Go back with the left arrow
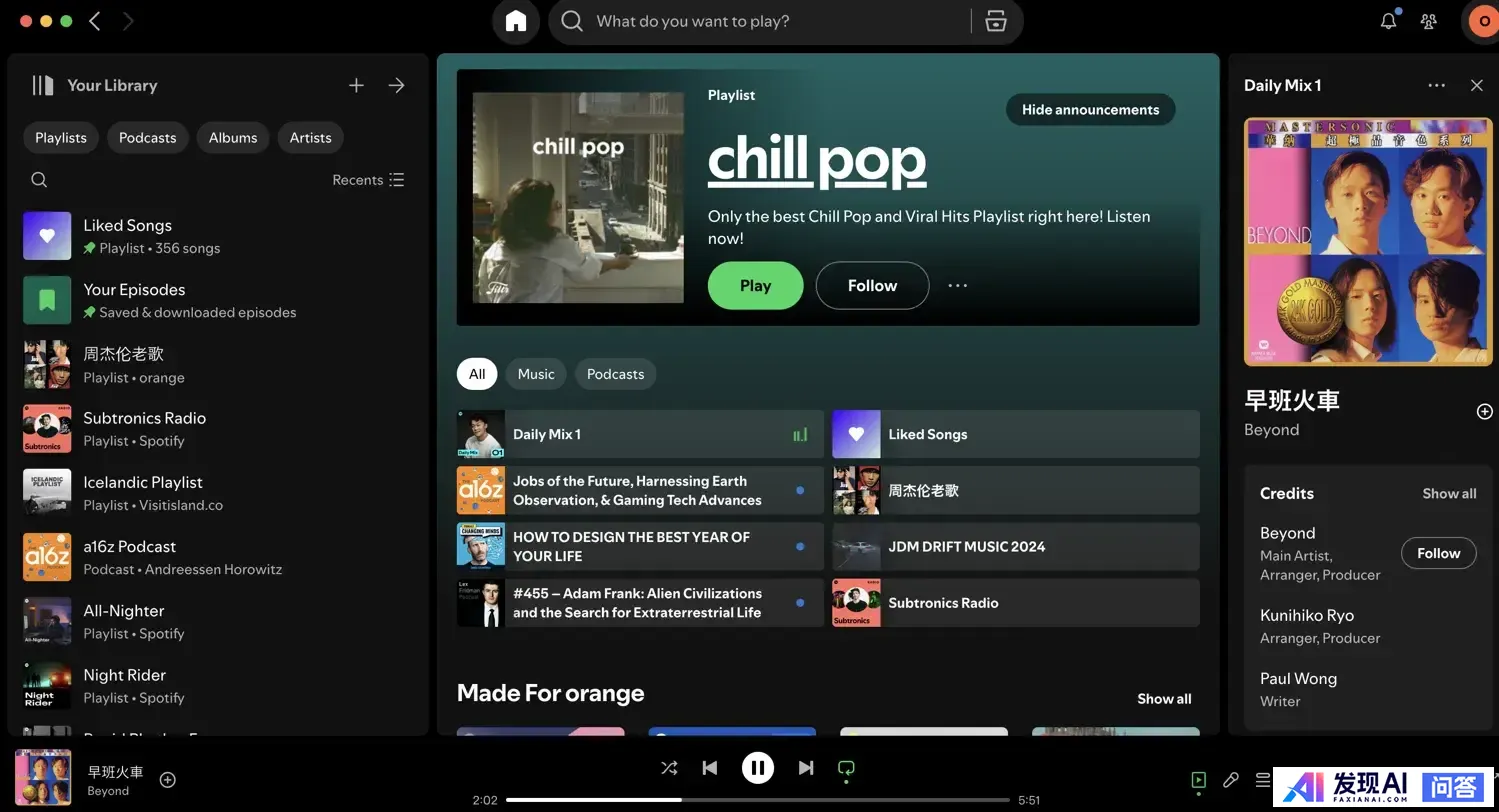This screenshot has width=1499, height=812. pyautogui.click(x=95, y=21)
